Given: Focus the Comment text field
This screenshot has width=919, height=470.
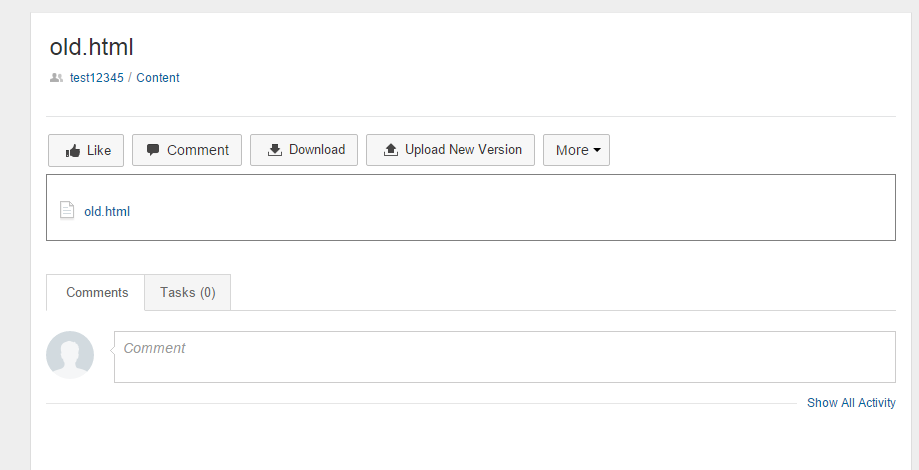Looking at the screenshot, I should 505,357.
